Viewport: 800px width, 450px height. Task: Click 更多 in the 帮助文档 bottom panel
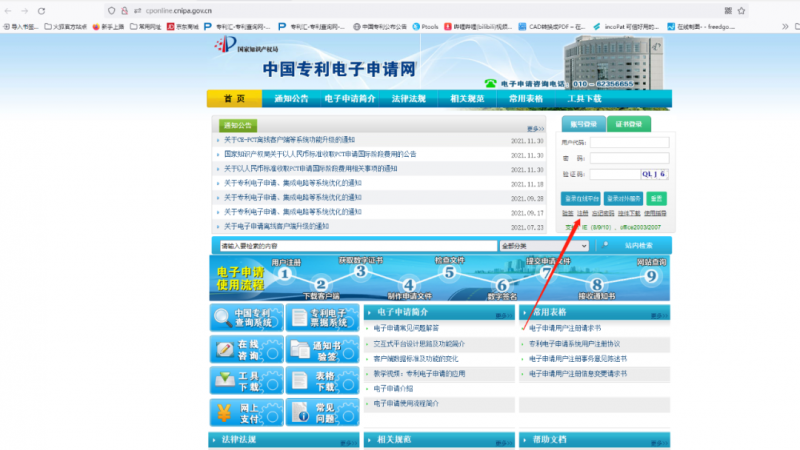click(659, 443)
